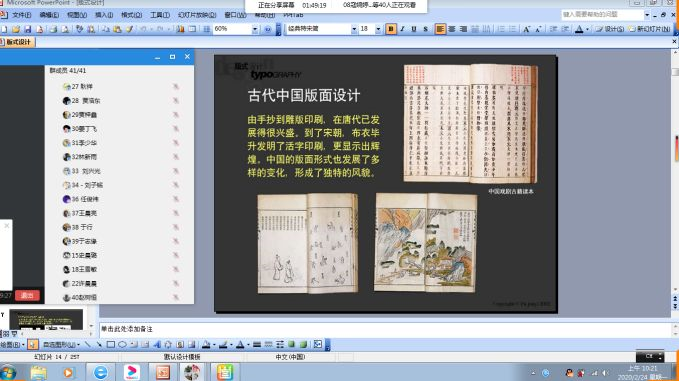Screen dimensions: 679x381
Task: Click the Open folder icon
Action: point(16,29)
